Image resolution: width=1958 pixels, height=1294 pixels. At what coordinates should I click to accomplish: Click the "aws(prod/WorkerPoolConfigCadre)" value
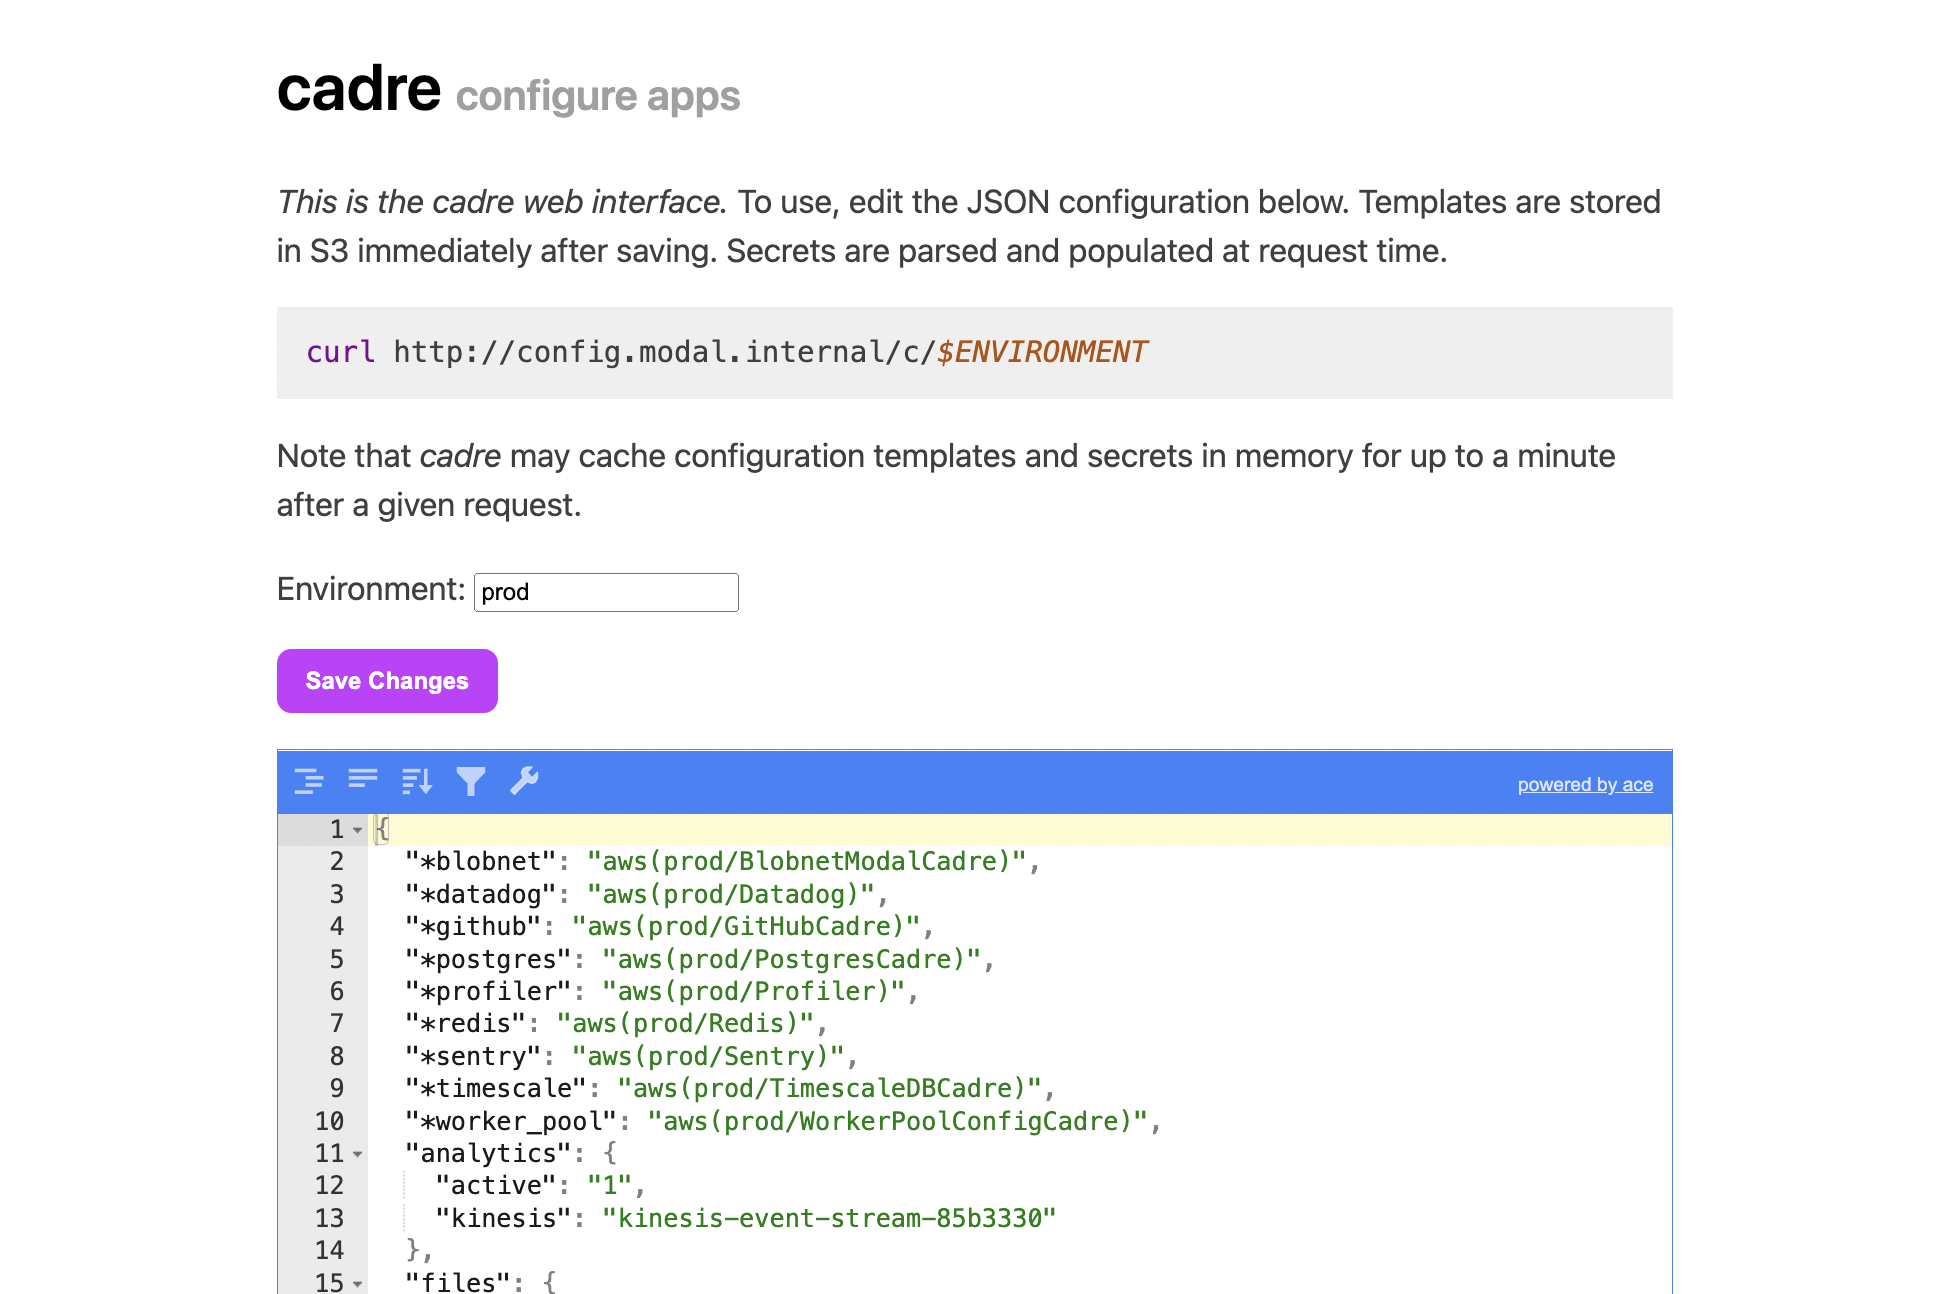pyautogui.click(x=898, y=1121)
